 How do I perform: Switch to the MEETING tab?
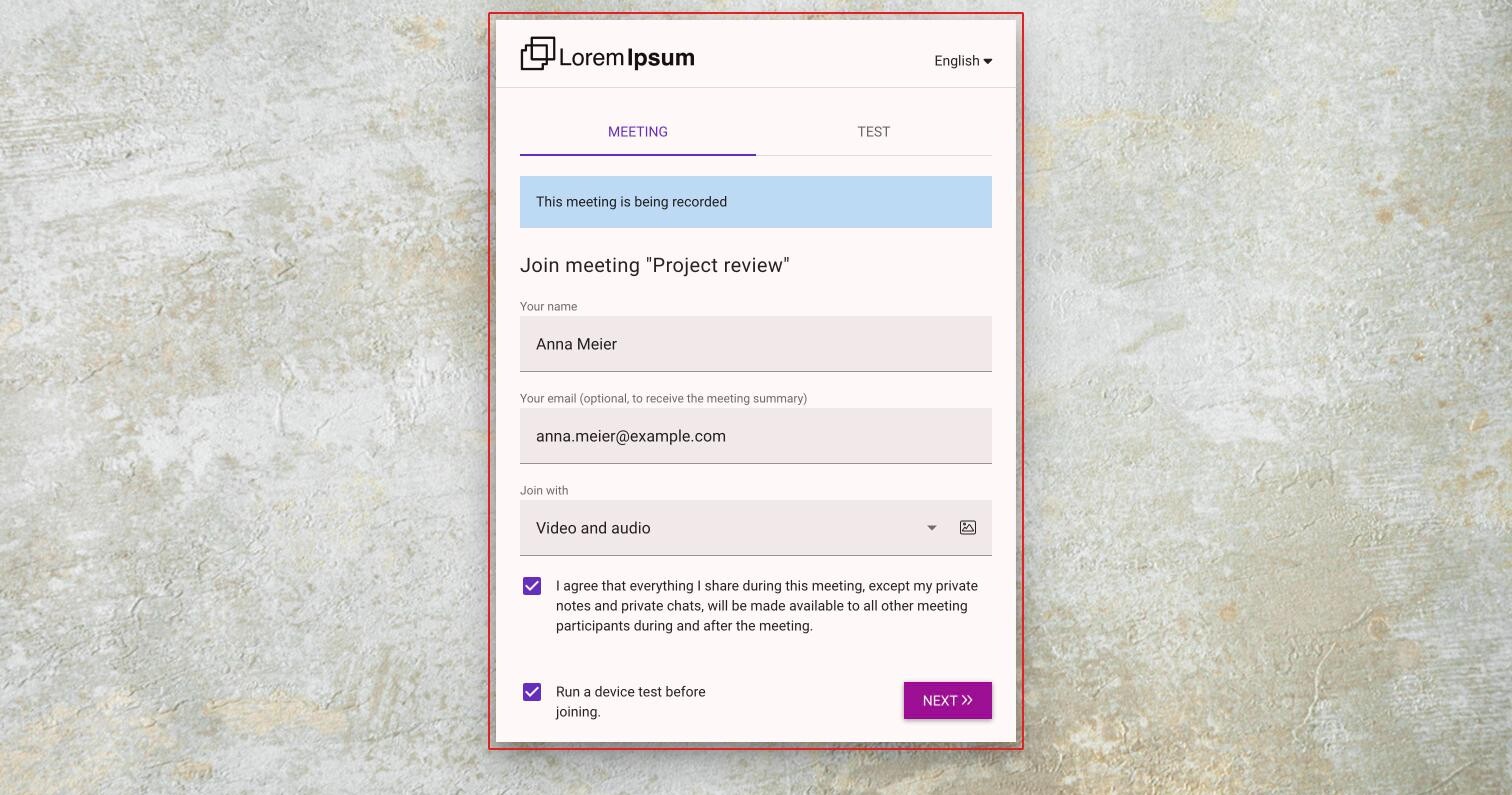click(x=638, y=132)
